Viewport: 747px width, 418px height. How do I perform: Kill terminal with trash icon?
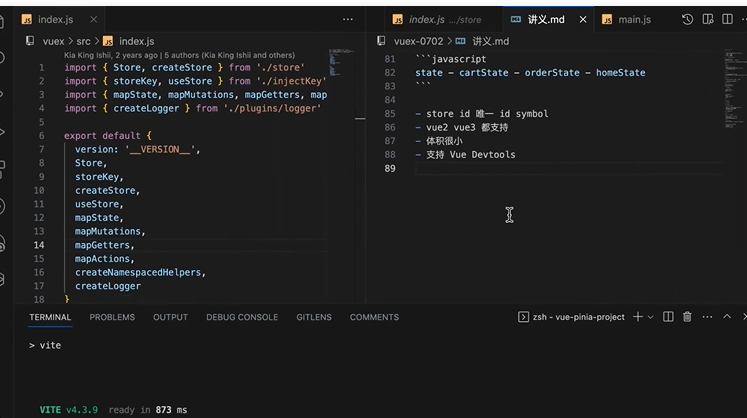click(x=687, y=317)
